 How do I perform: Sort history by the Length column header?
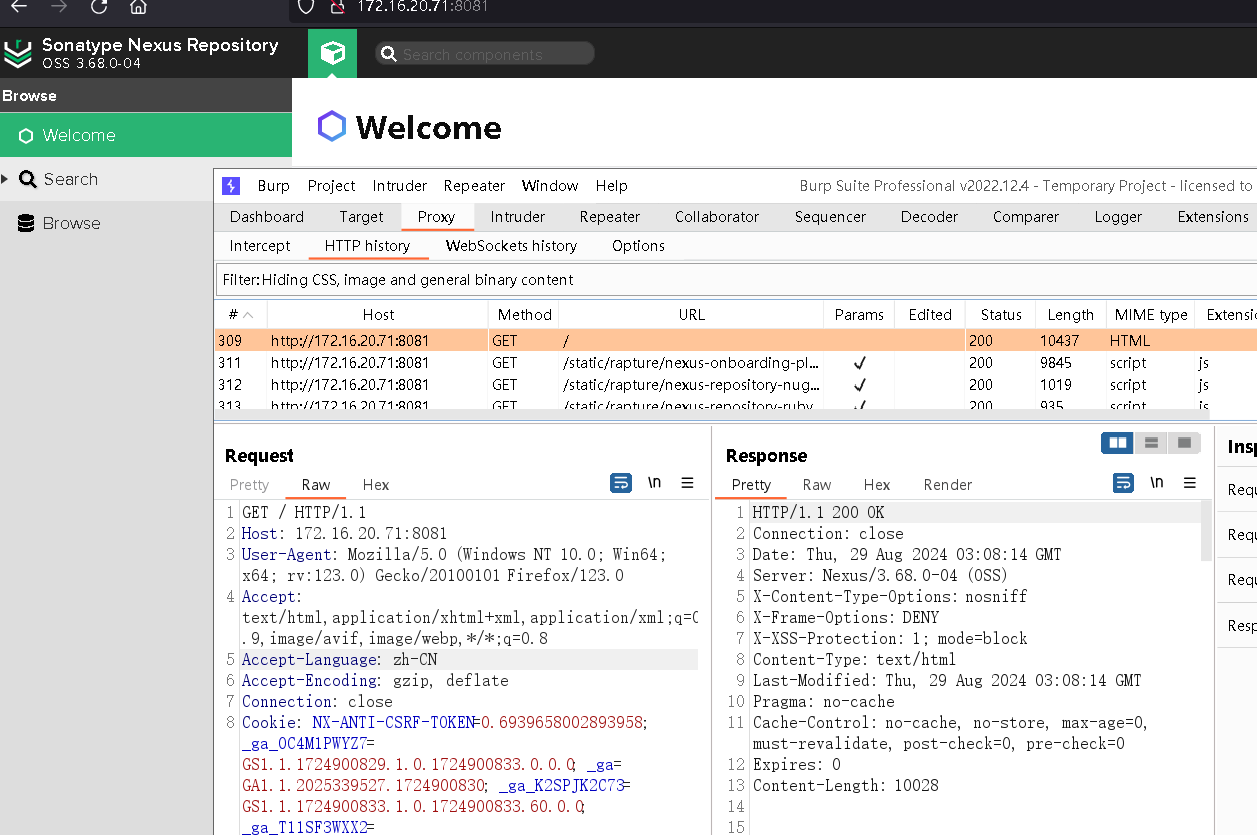[x=1071, y=314]
